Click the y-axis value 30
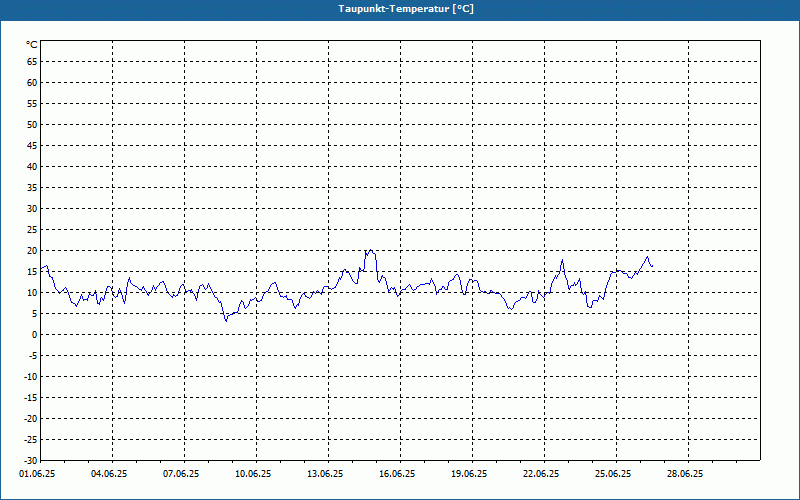 click(x=32, y=209)
